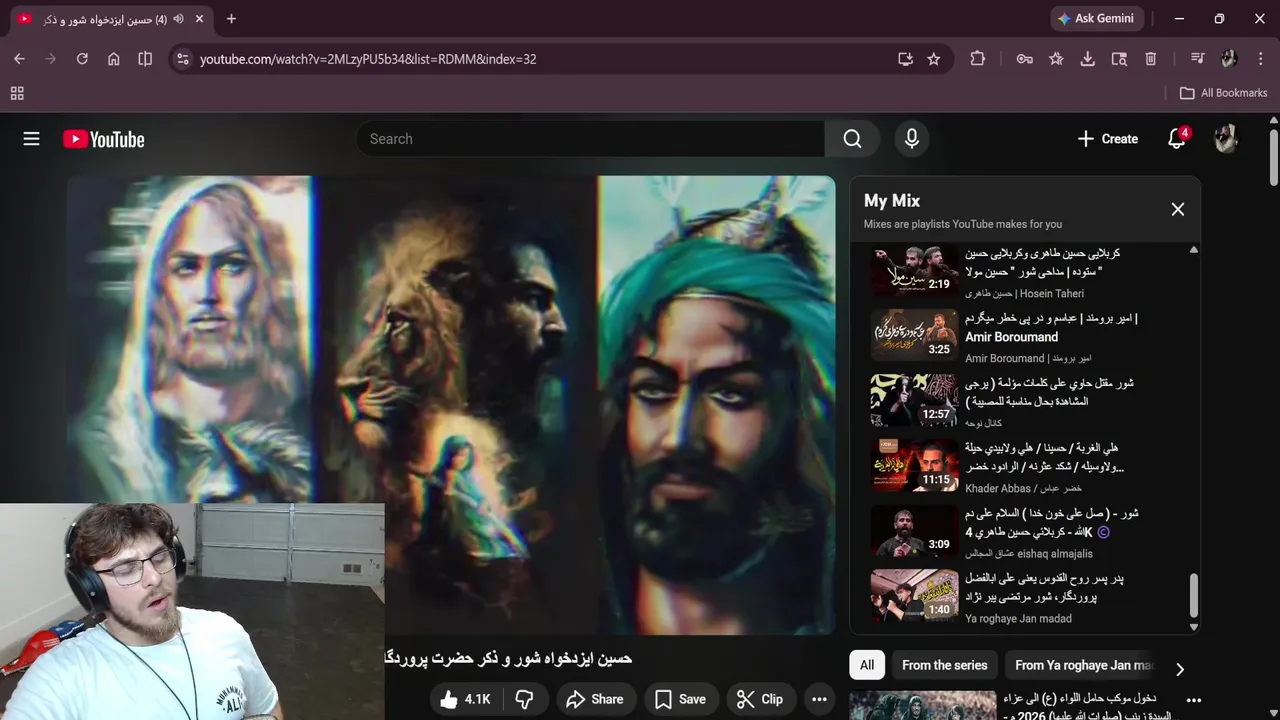Open options for the 2026 recommended video
This screenshot has width=1280, height=720.
[x=1193, y=700]
